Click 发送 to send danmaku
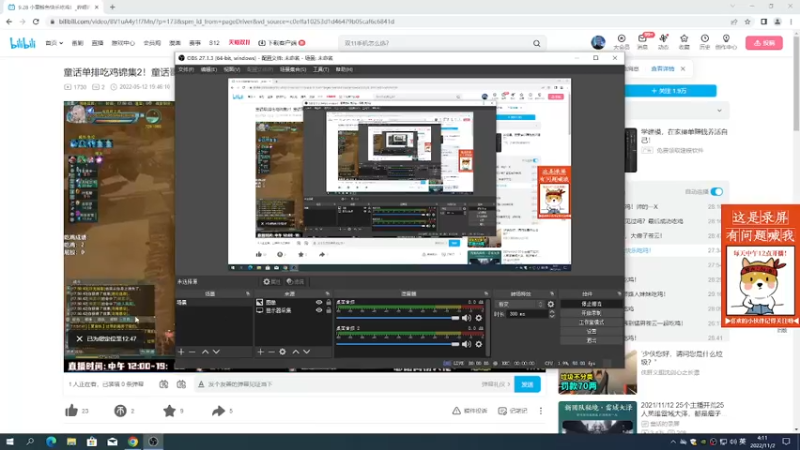The image size is (800, 450). point(527,384)
